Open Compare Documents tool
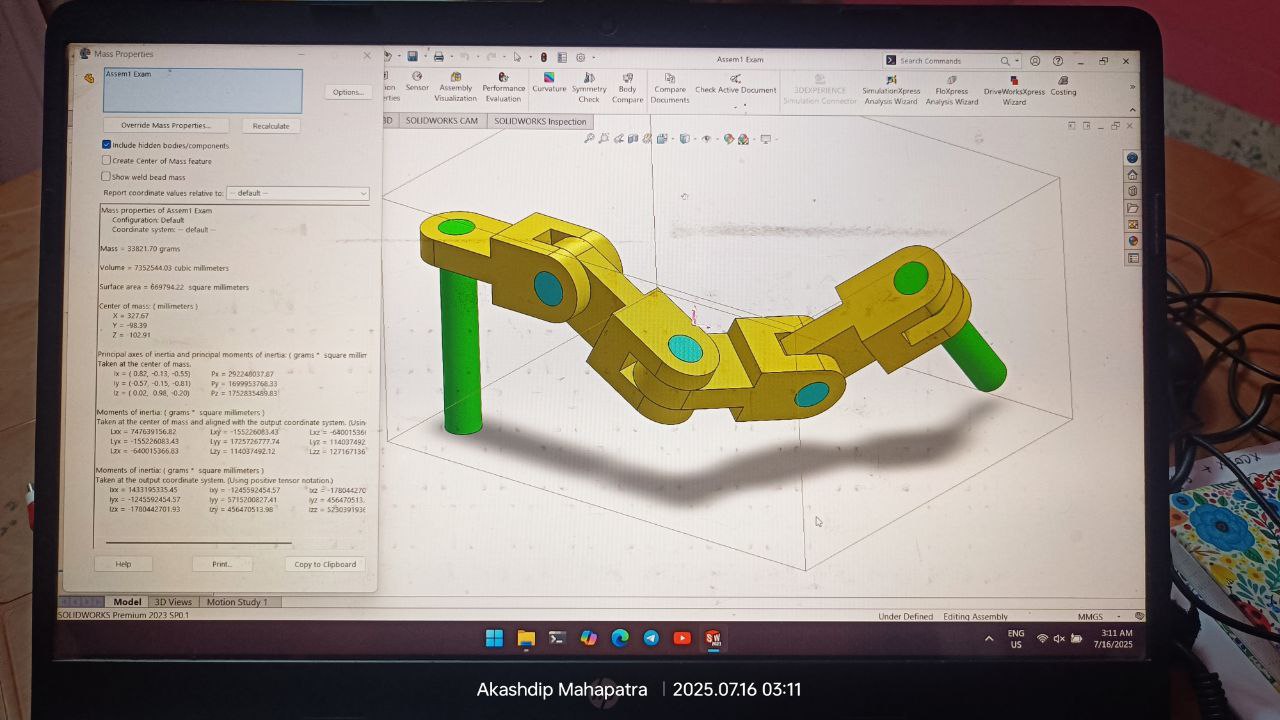1280x720 pixels. click(x=670, y=88)
